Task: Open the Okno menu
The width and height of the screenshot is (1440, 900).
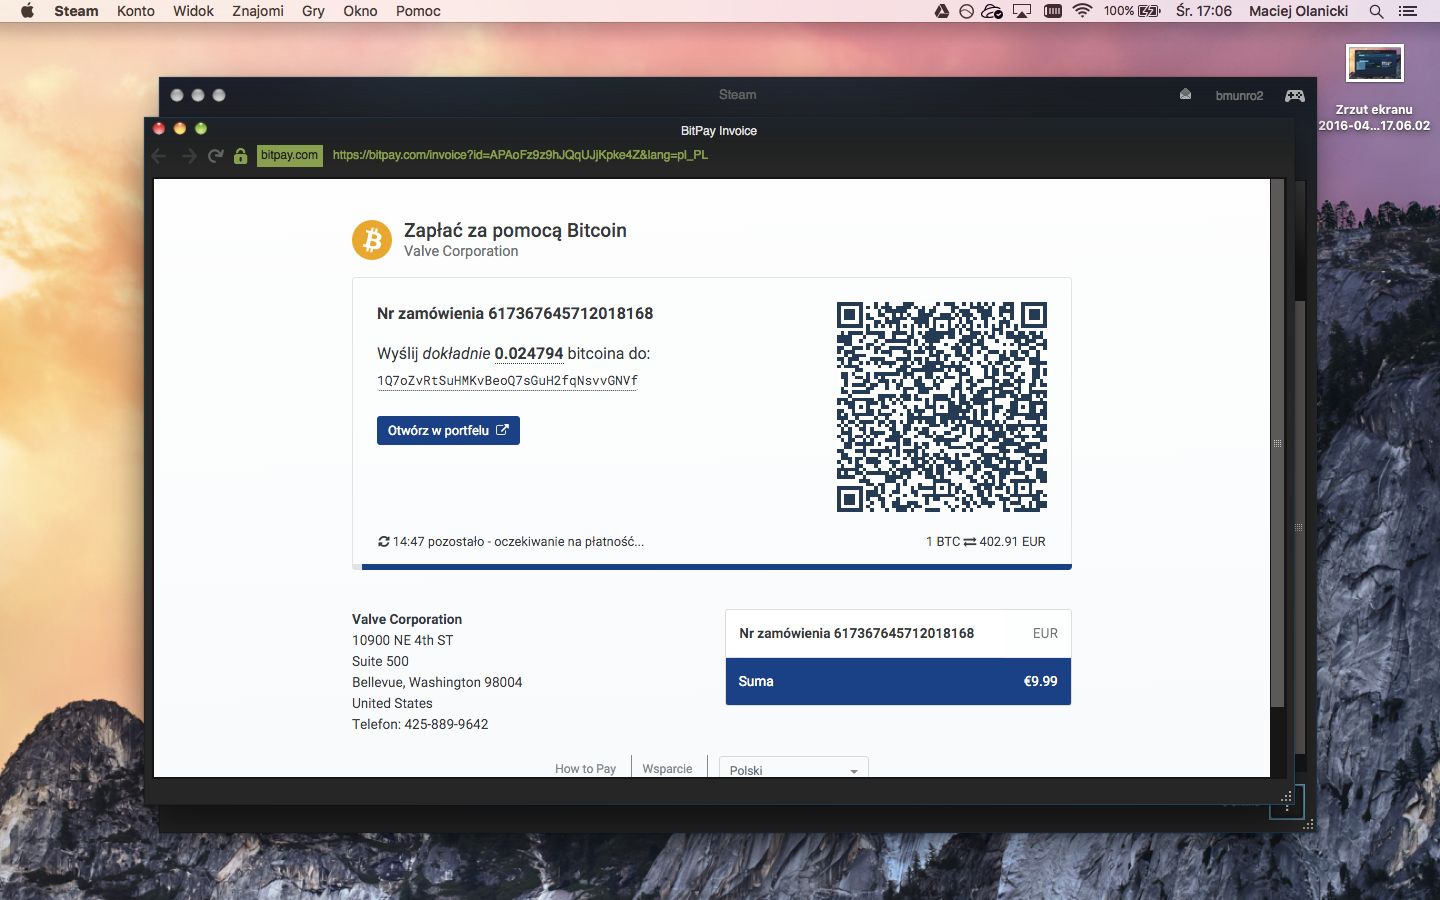Action: point(360,11)
